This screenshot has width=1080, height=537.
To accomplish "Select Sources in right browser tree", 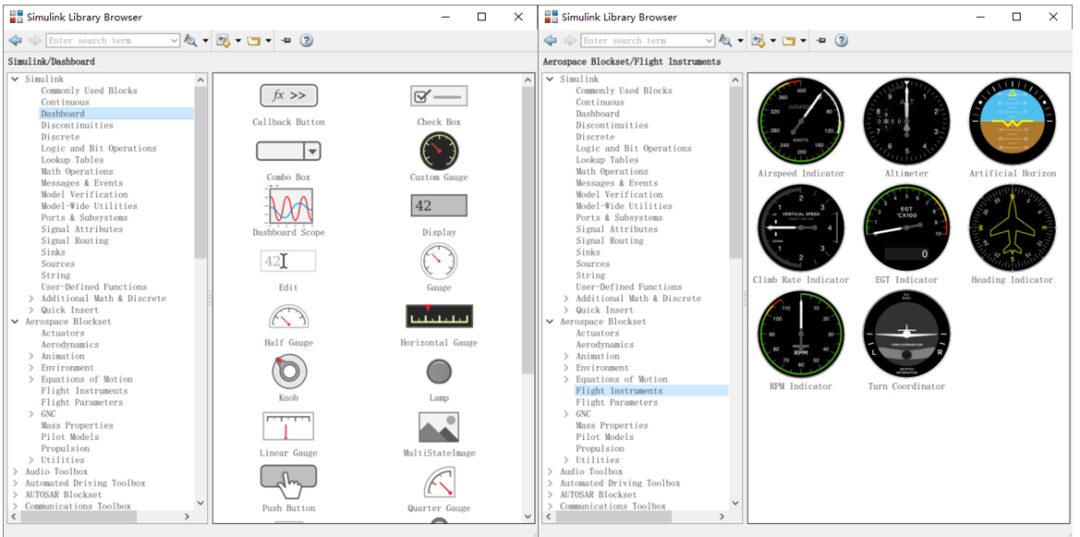I will (593, 264).
